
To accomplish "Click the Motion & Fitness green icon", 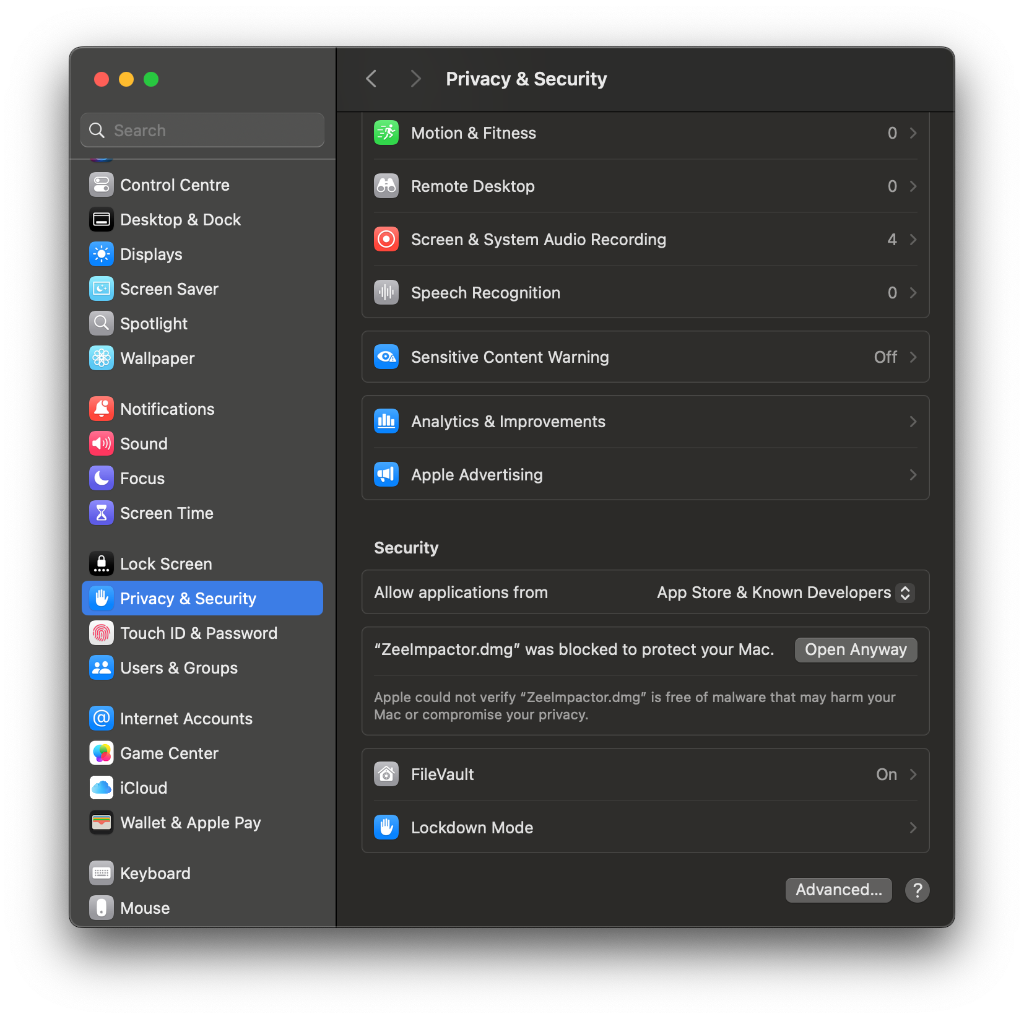I will (x=387, y=133).
